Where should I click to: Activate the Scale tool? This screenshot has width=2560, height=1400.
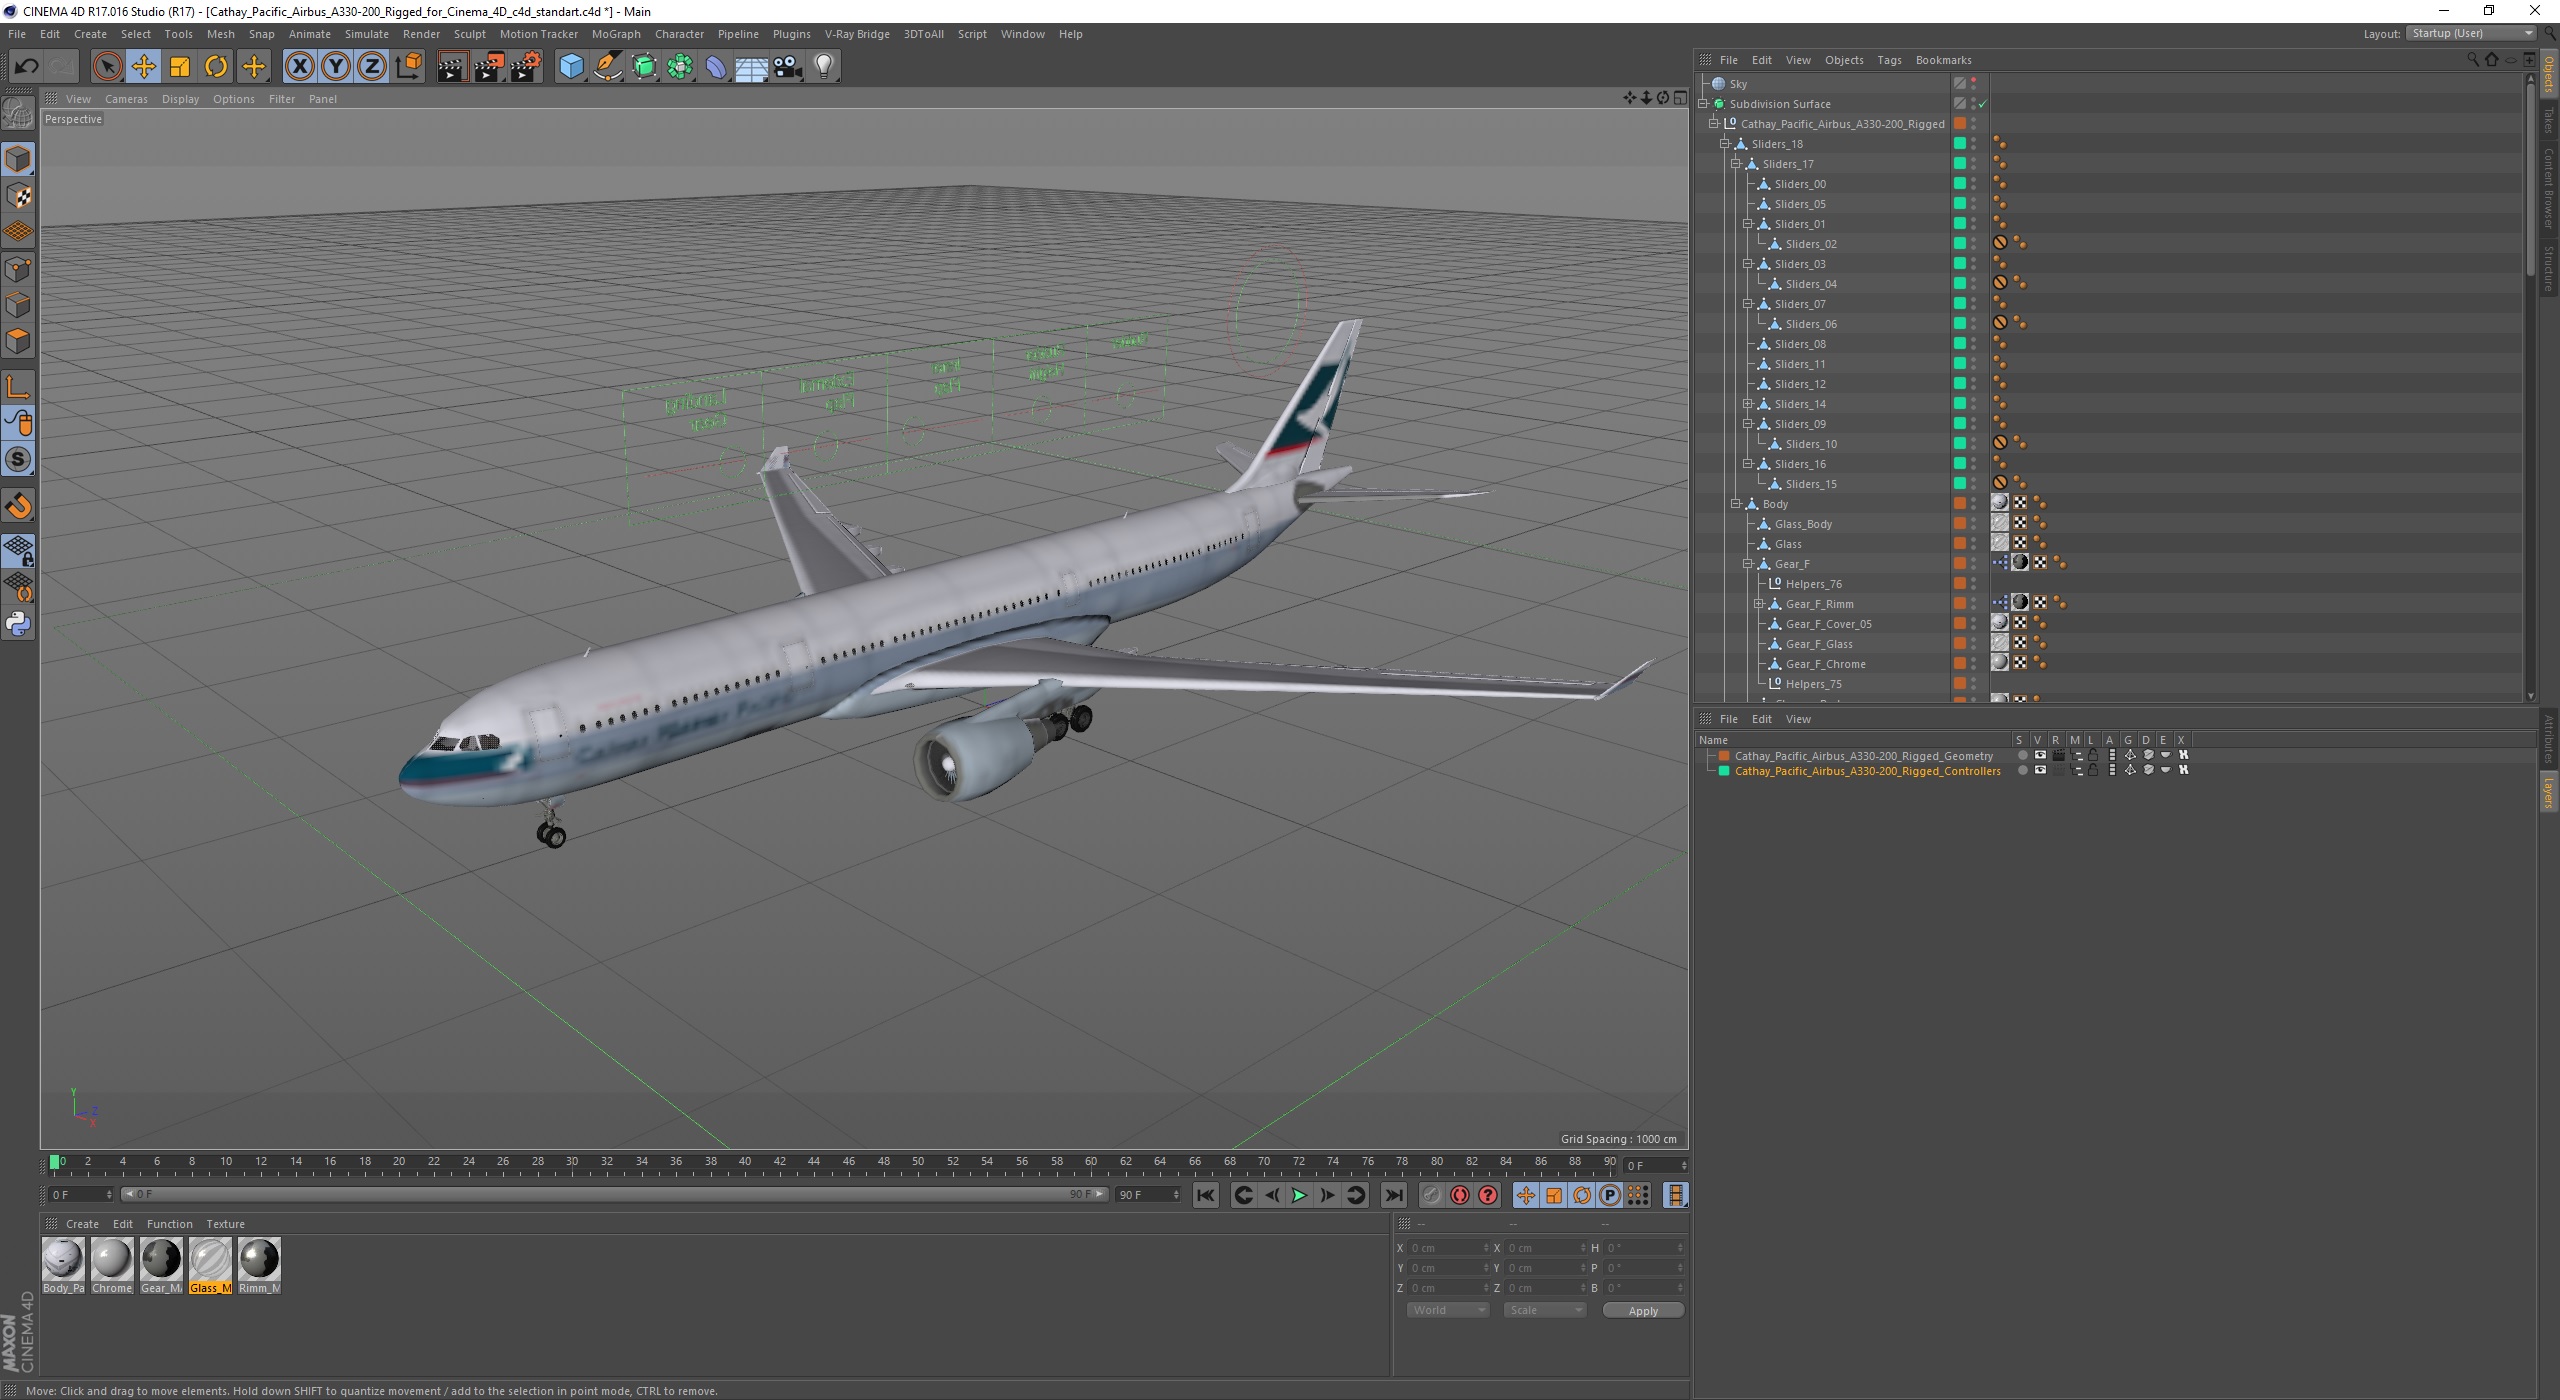tap(180, 67)
